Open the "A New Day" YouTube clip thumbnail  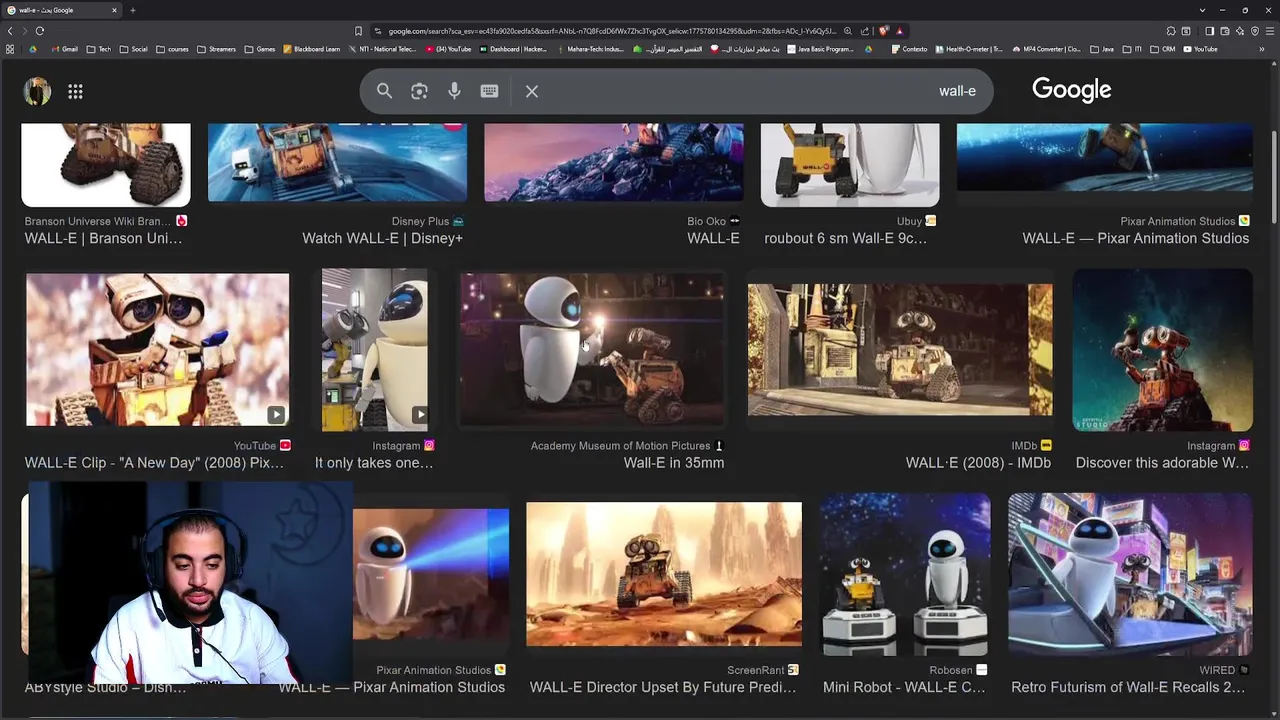157,349
